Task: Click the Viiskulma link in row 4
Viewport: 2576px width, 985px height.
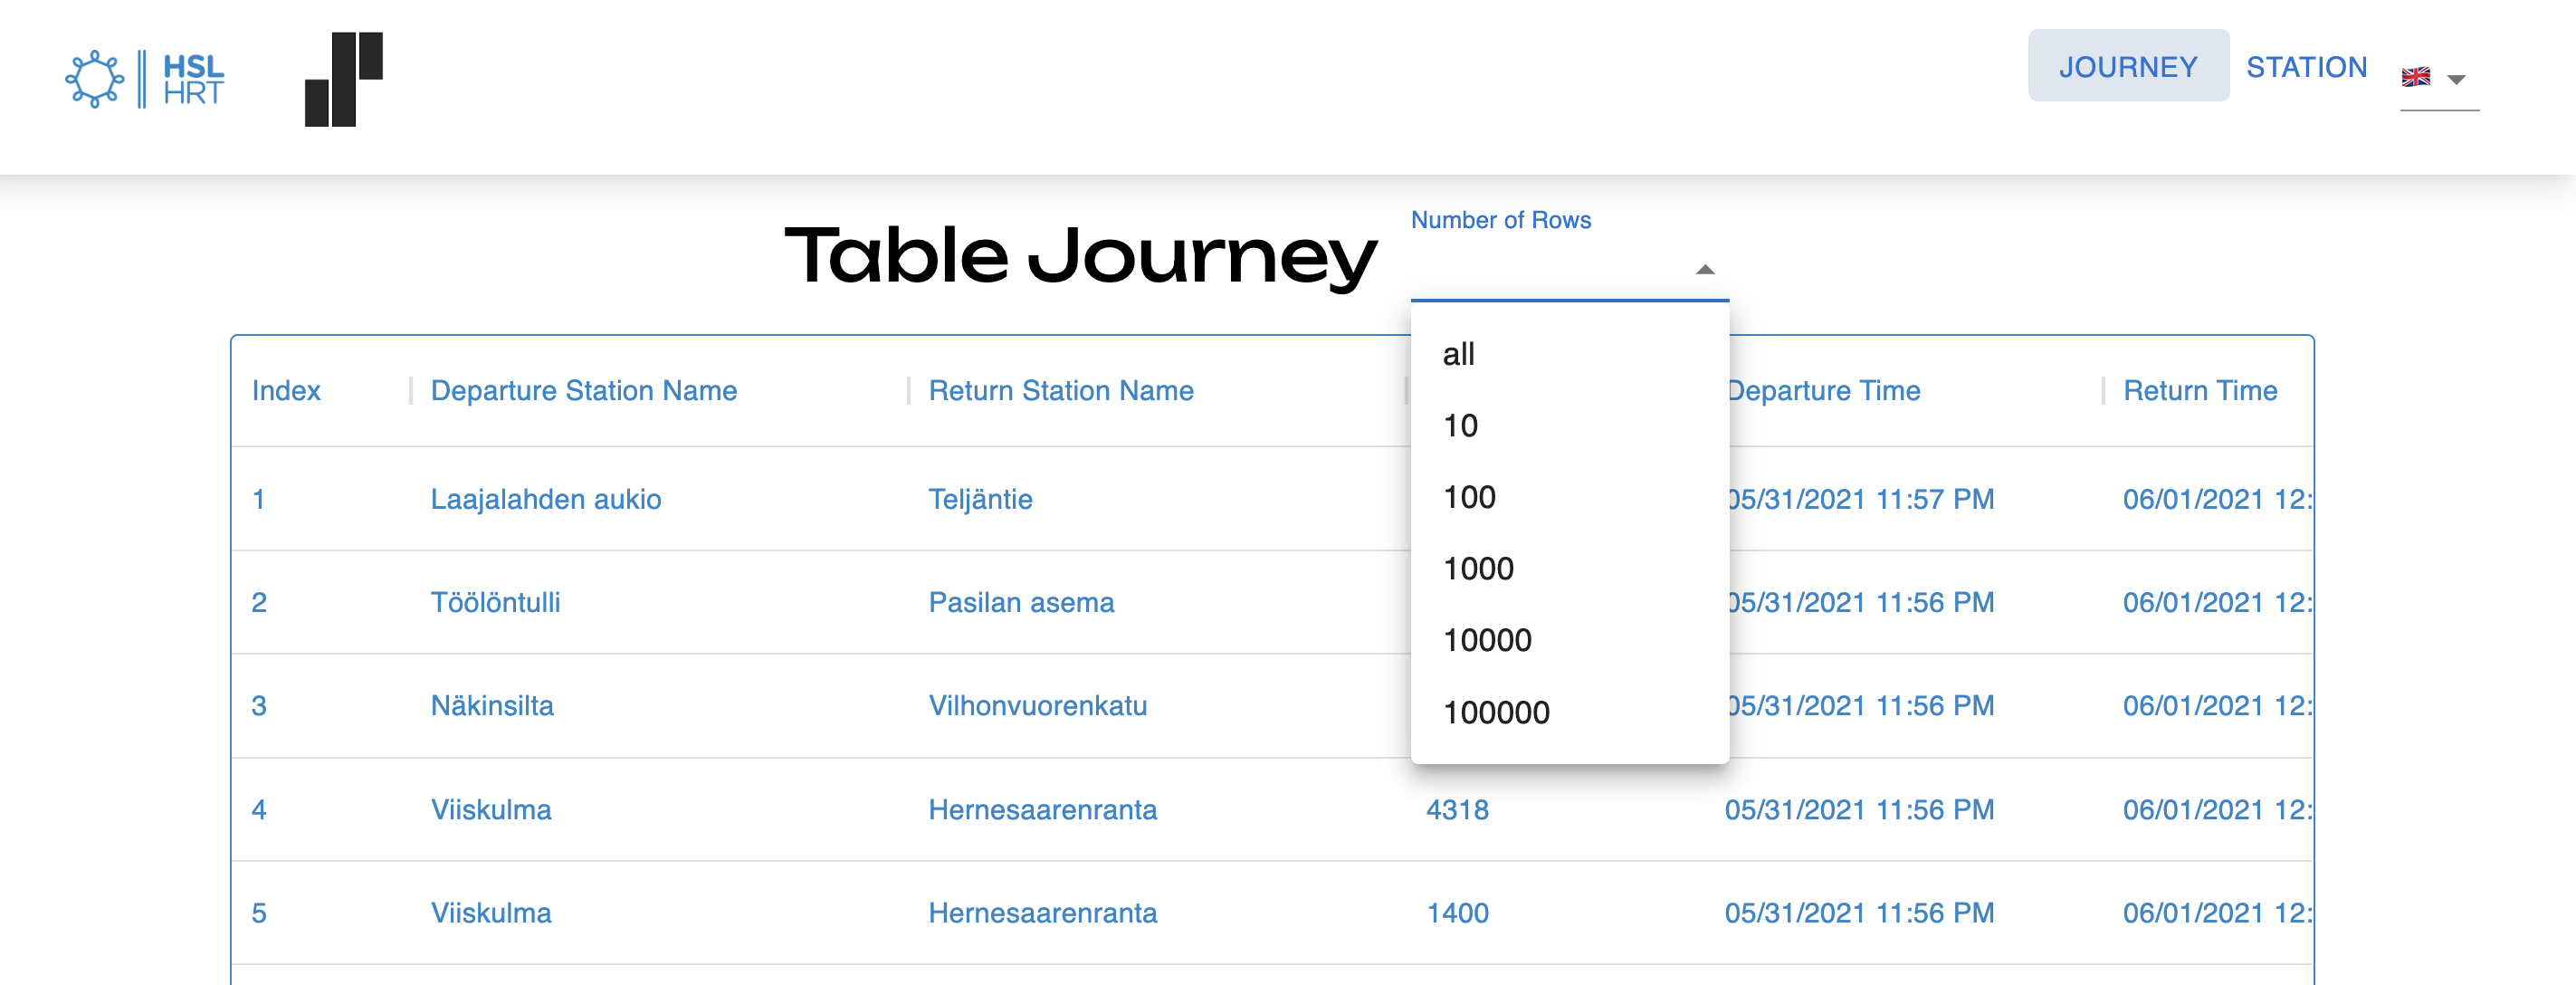Action: 489,810
